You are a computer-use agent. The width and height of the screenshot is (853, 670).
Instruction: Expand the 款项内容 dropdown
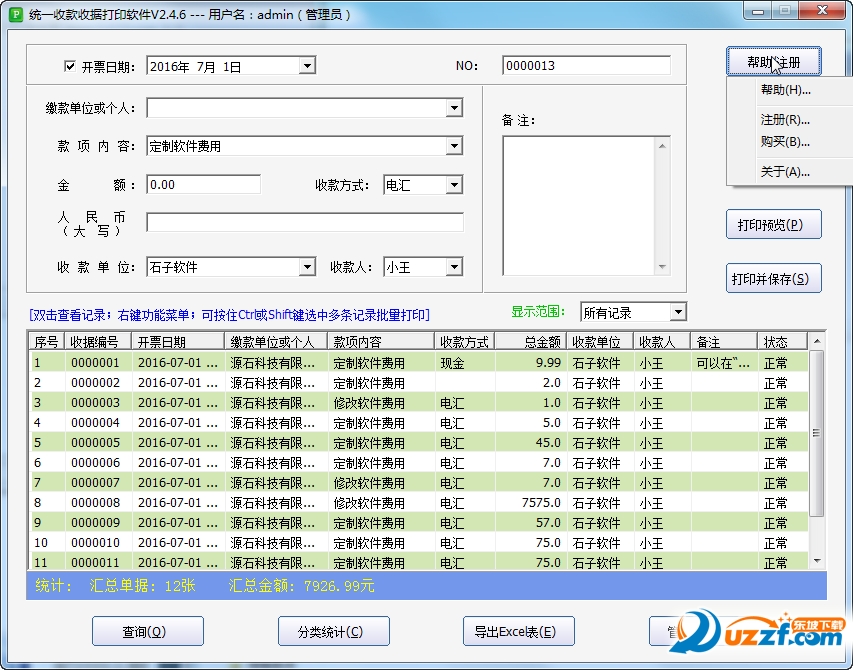click(x=454, y=146)
